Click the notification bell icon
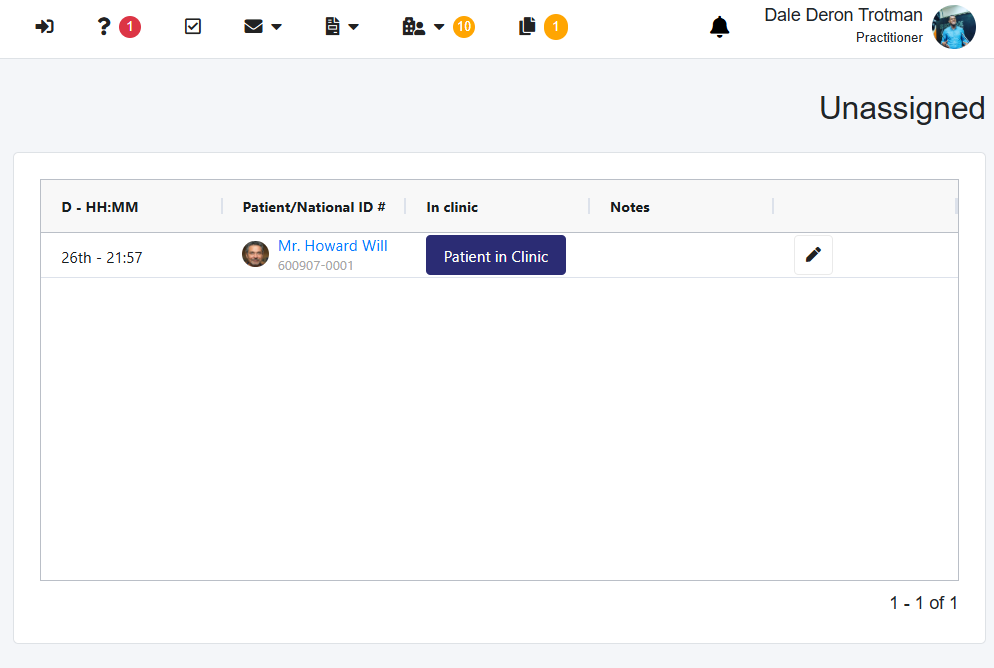This screenshot has height=668, width=994. 719,27
